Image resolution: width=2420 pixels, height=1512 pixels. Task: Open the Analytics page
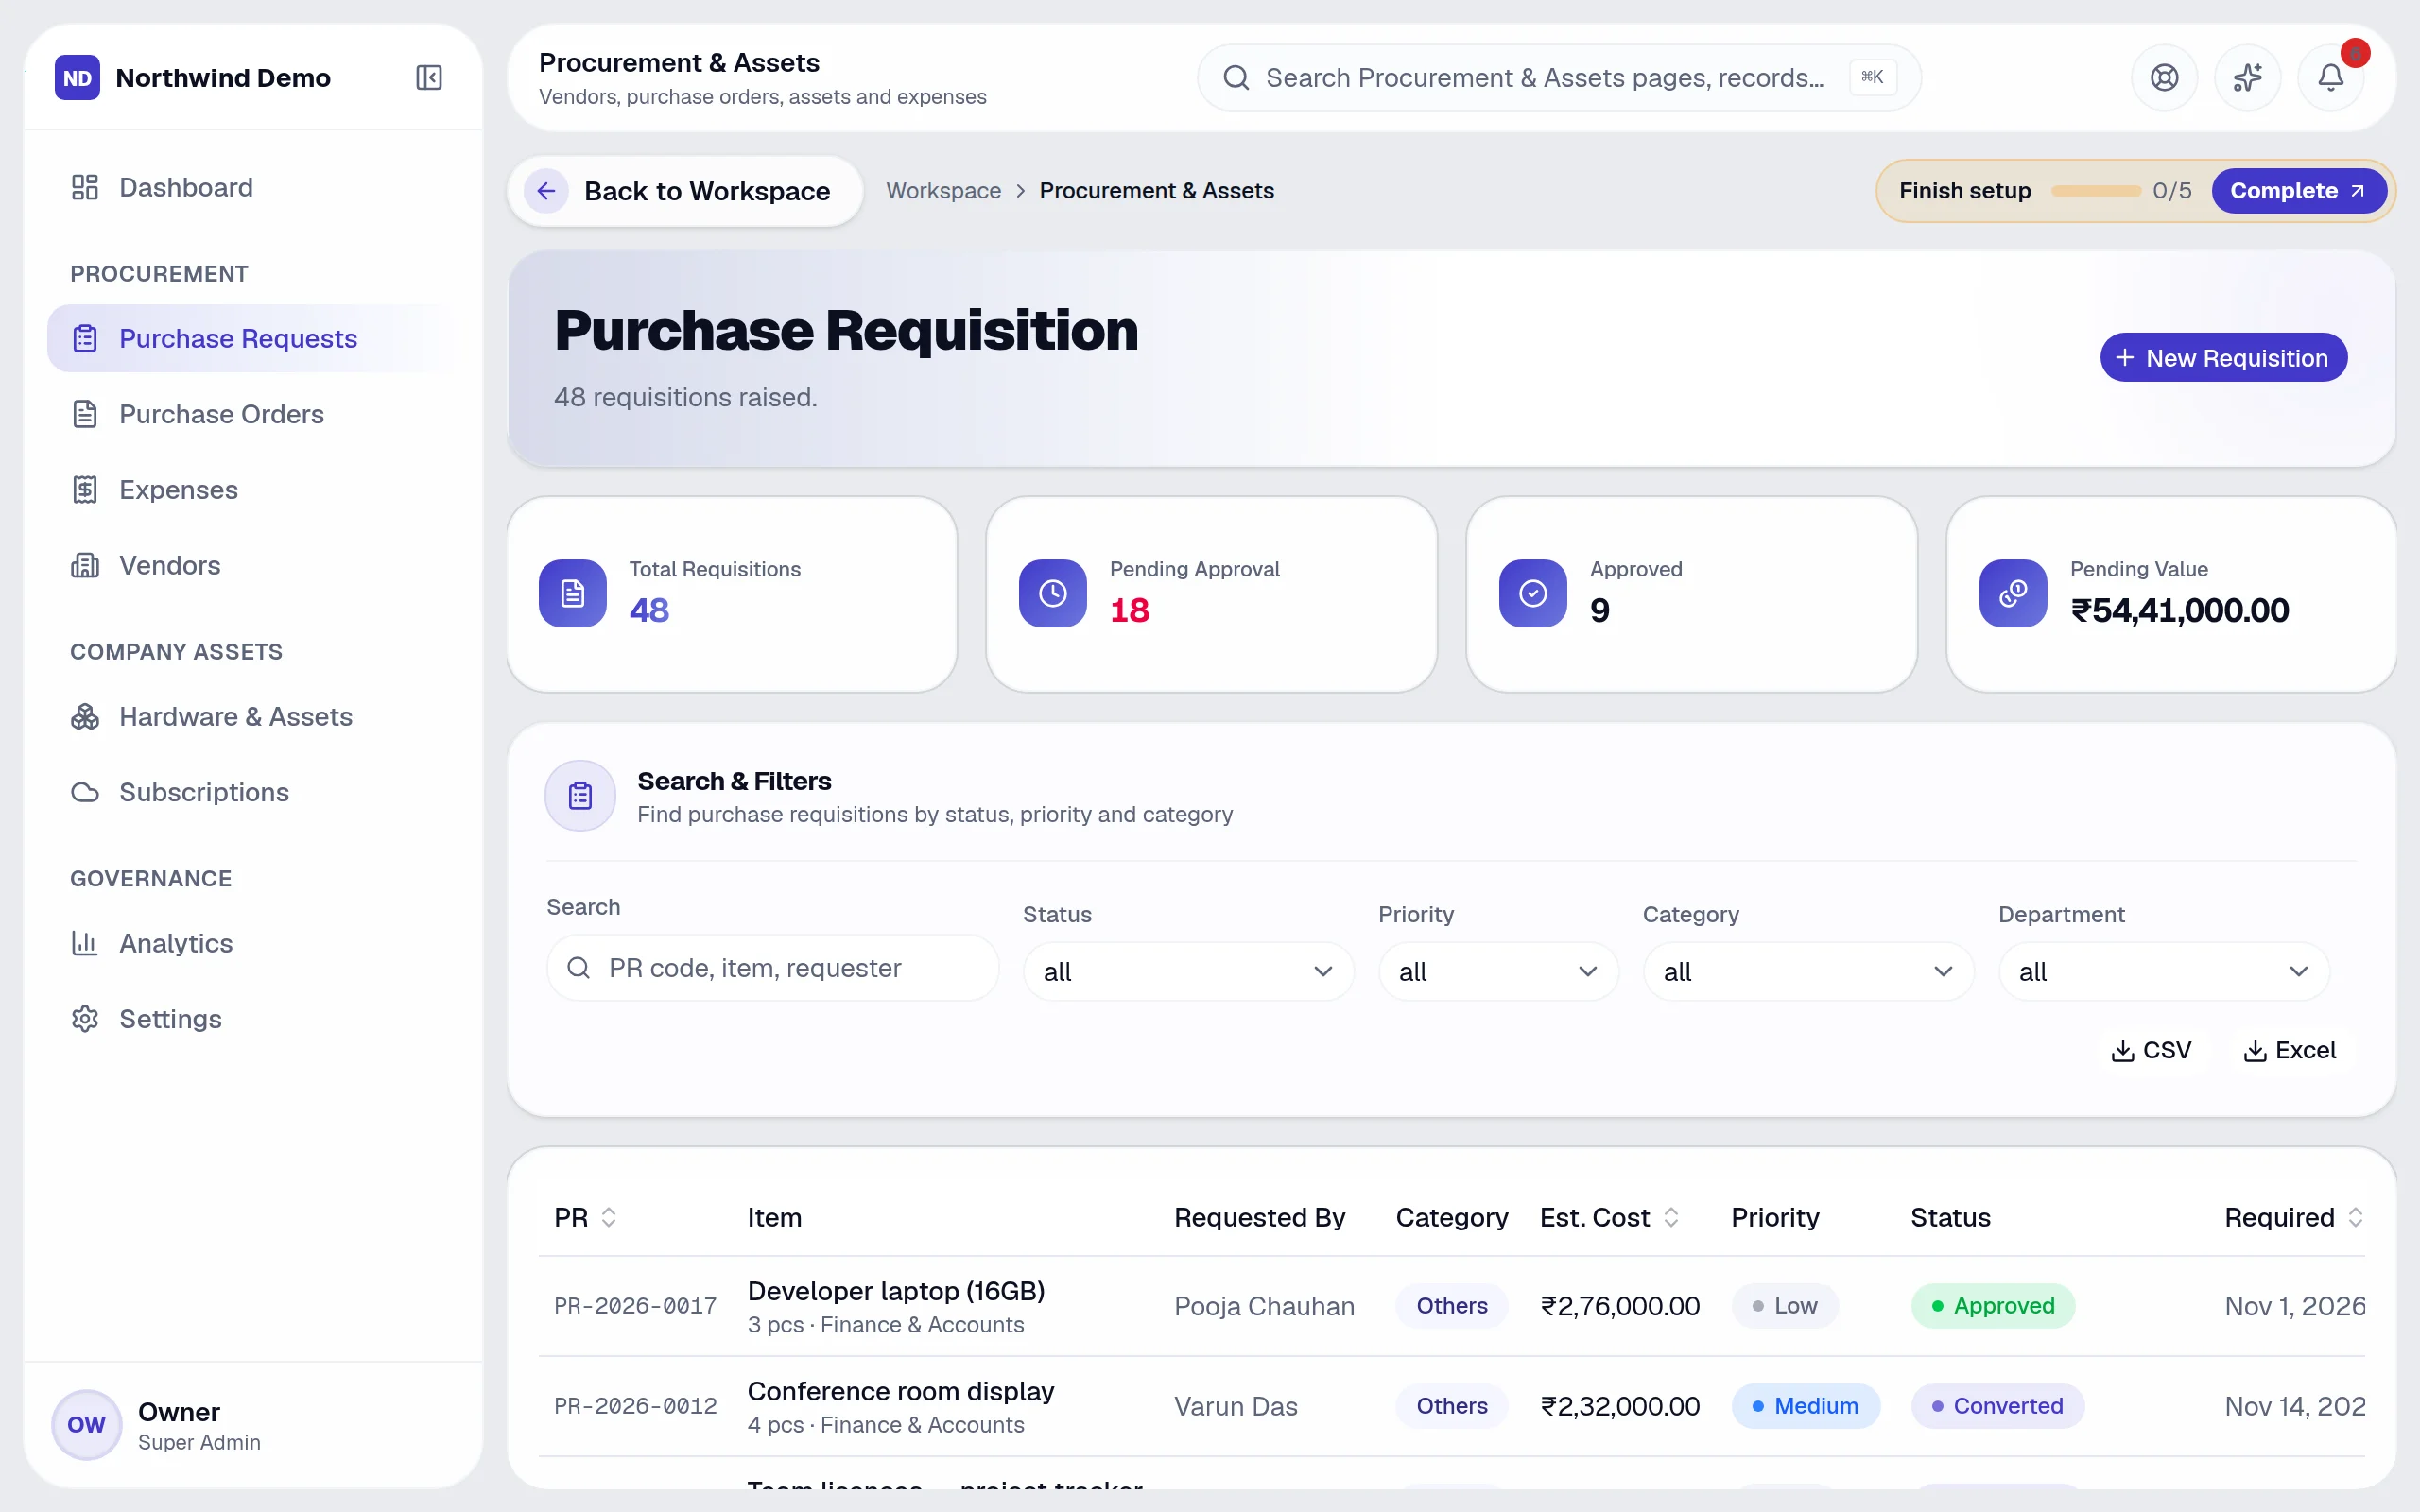coord(252,943)
